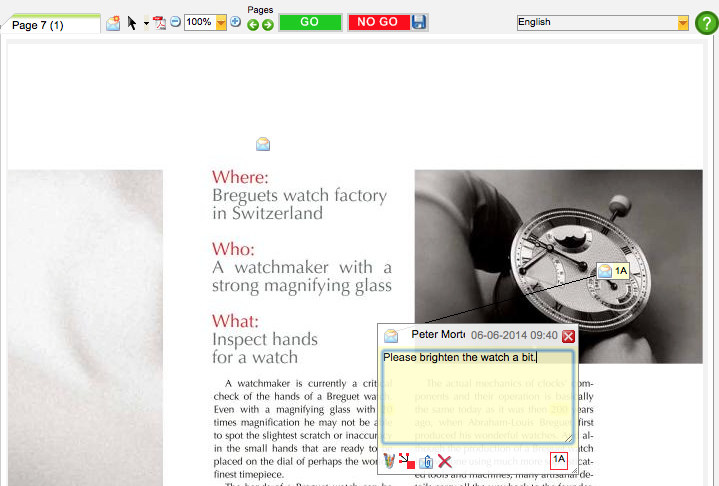Click the What: heading

235,321
